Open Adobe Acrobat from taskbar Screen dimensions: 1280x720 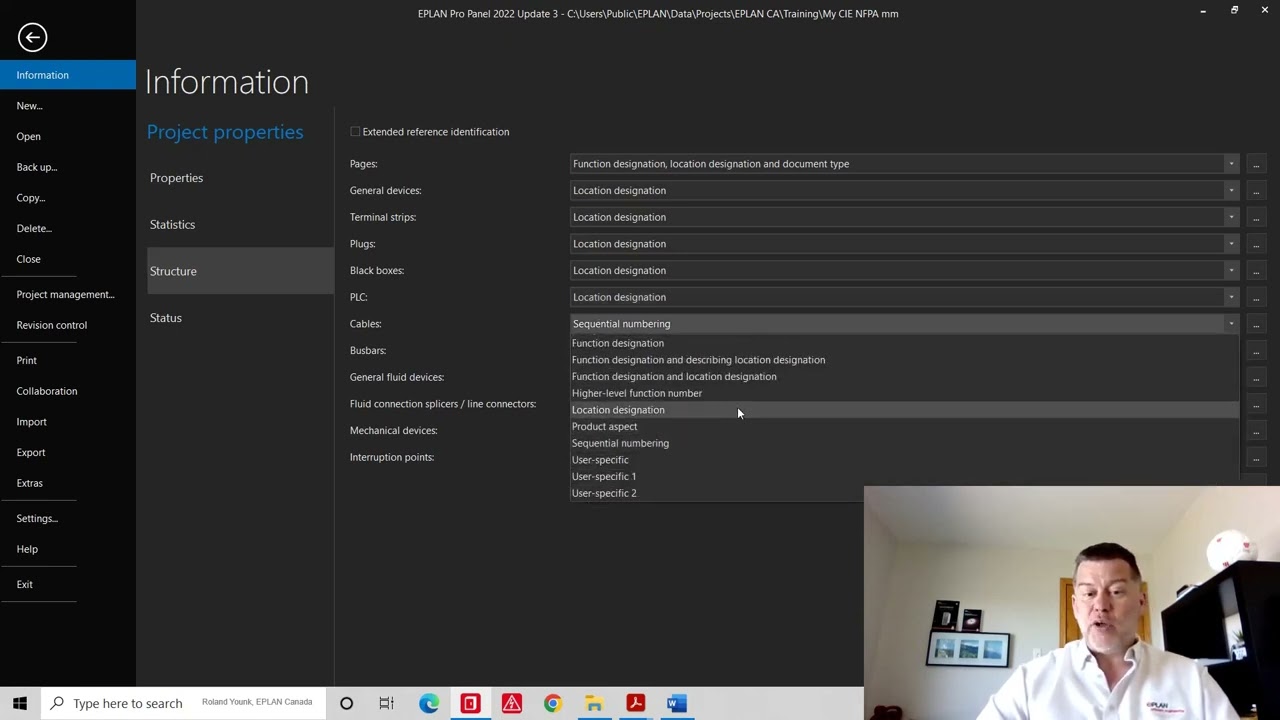tap(635, 703)
